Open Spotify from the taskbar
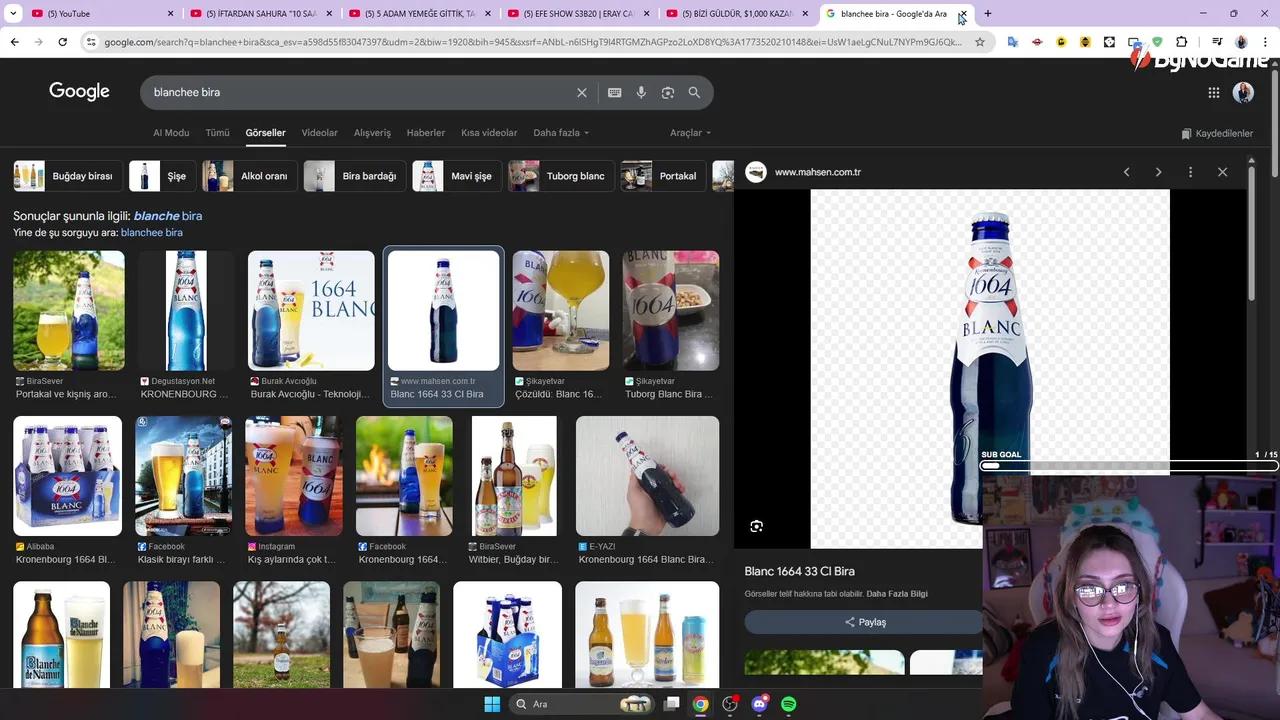 pyautogui.click(x=788, y=704)
